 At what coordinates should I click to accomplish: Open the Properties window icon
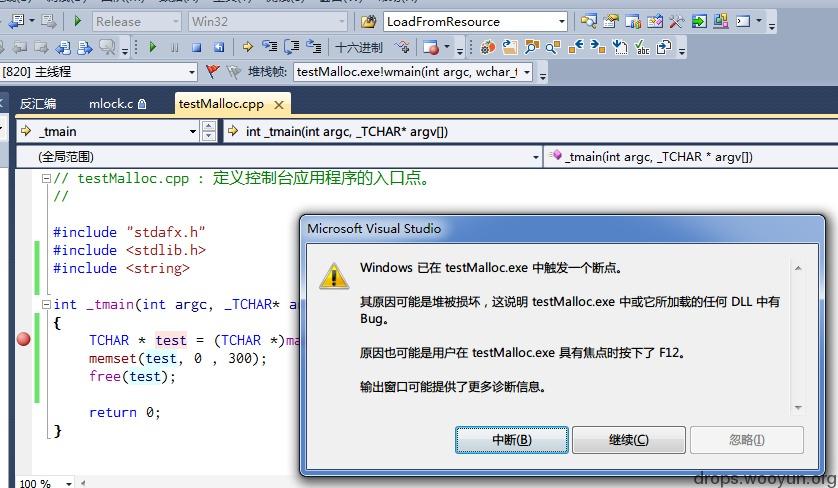pos(610,21)
